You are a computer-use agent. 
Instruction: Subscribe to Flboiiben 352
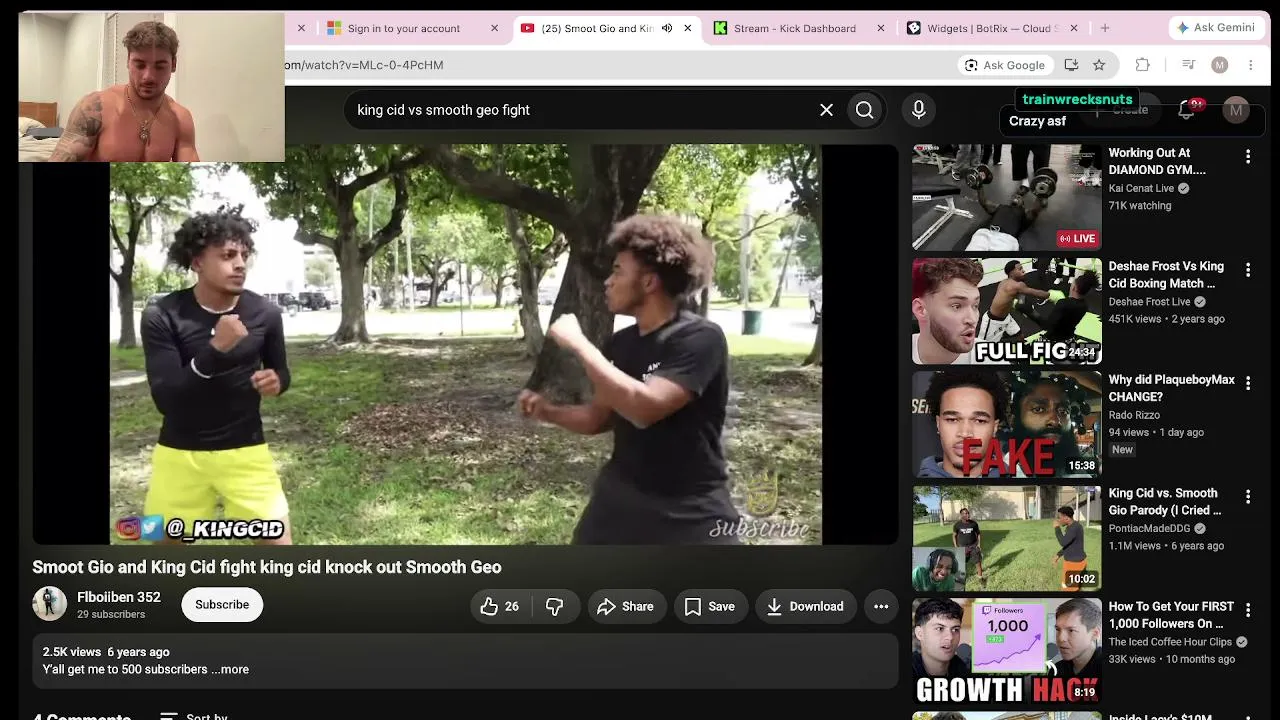[x=222, y=605]
